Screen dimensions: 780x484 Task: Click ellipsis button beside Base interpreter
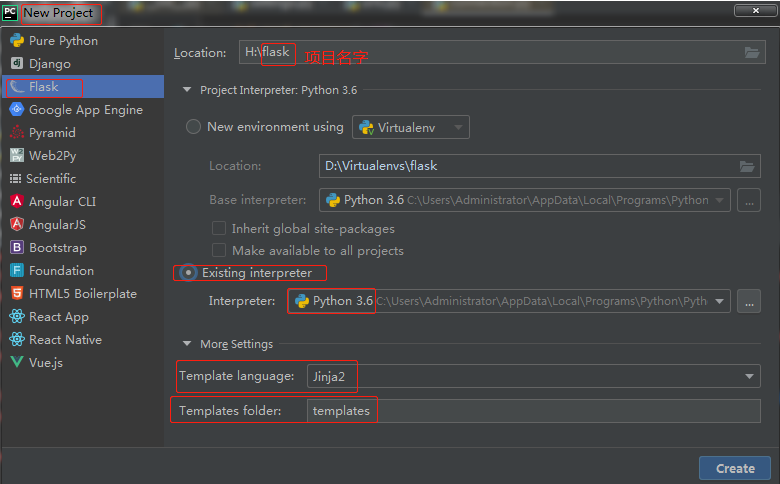pos(749,200)
